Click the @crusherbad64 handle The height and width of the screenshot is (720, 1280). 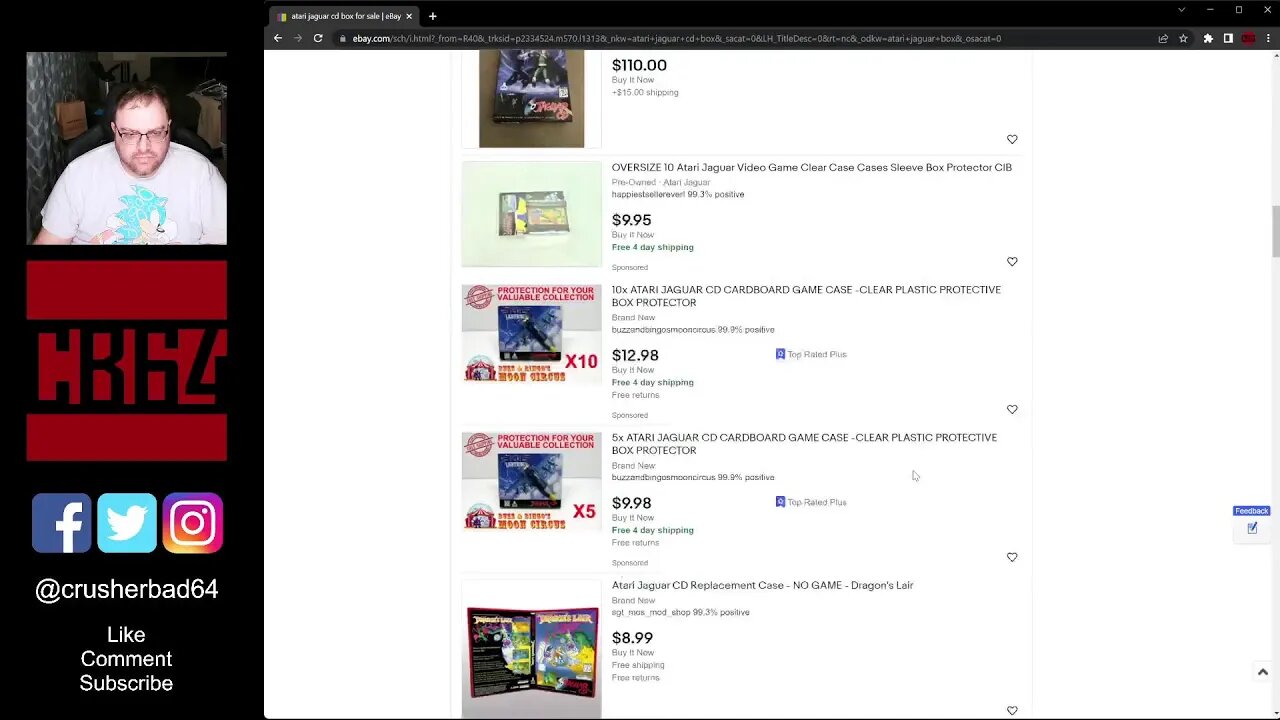click(x=127, y=590)
